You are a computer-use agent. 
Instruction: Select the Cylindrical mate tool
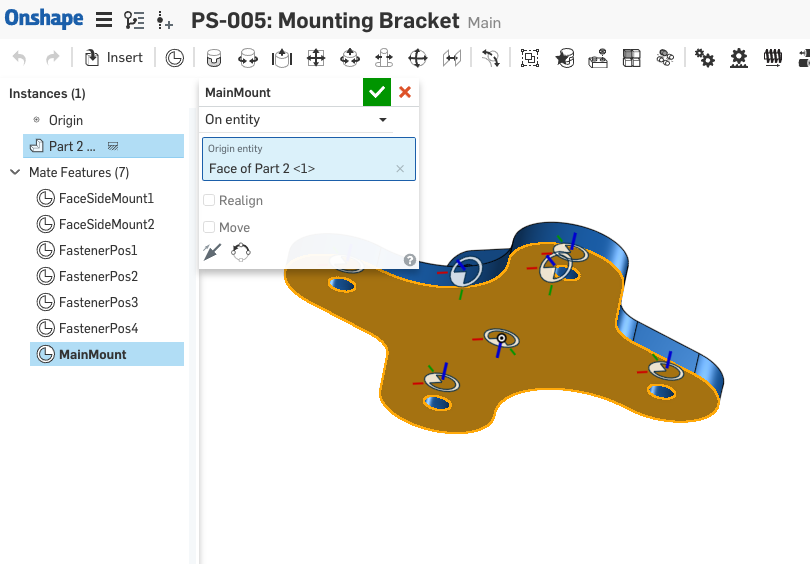tap(350, 57)
